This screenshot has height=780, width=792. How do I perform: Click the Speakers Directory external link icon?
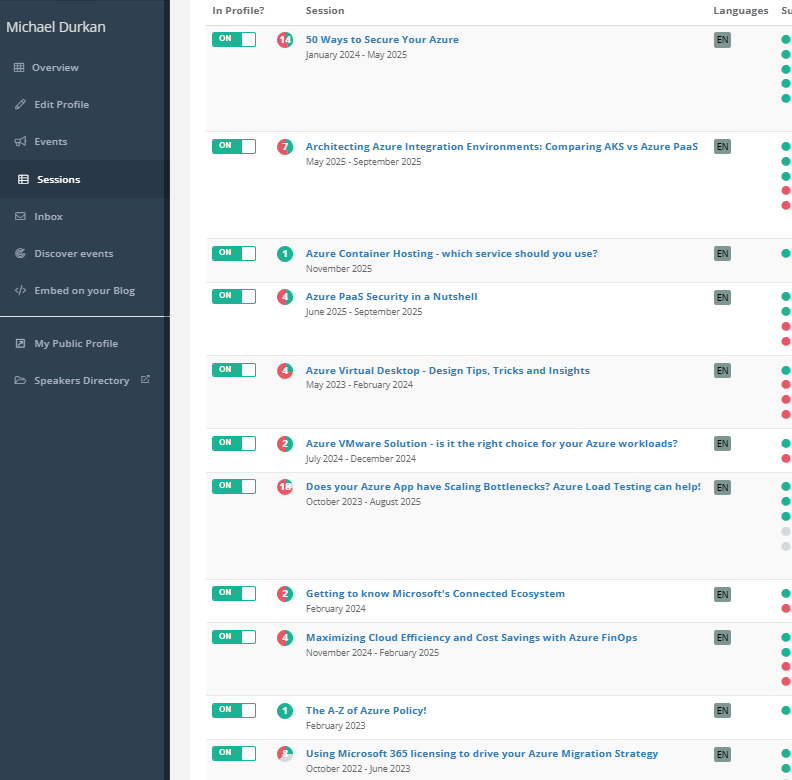pyautogui.click(x=145, y=380)
